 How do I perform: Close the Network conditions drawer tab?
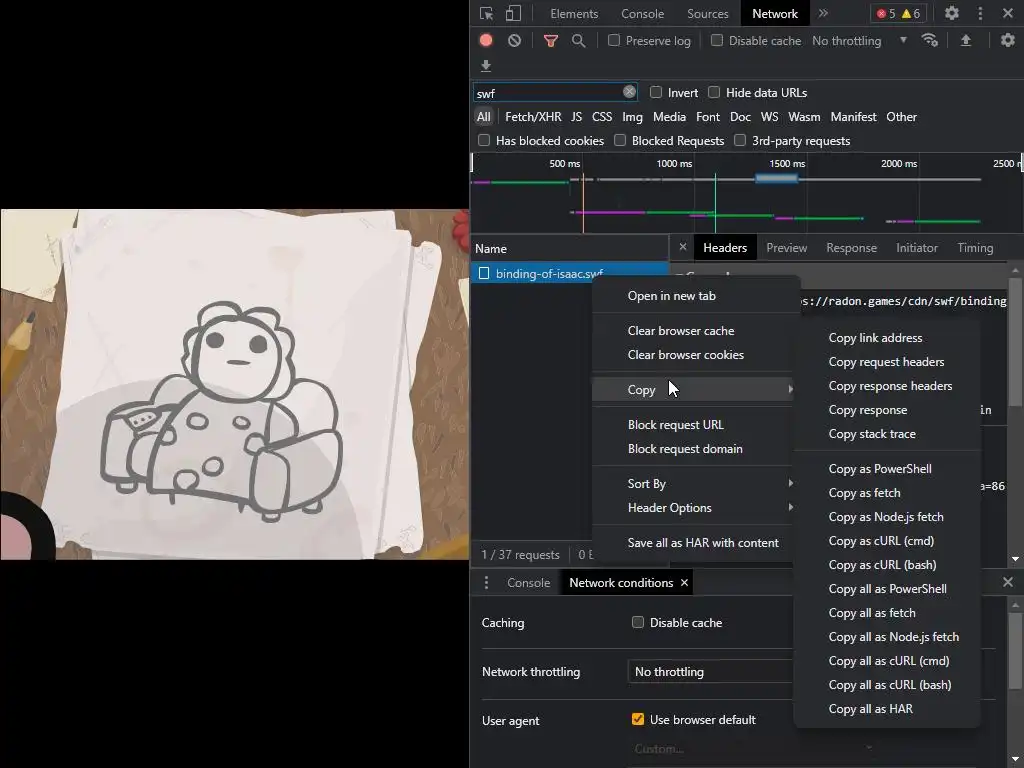click(x=684, y=583)
